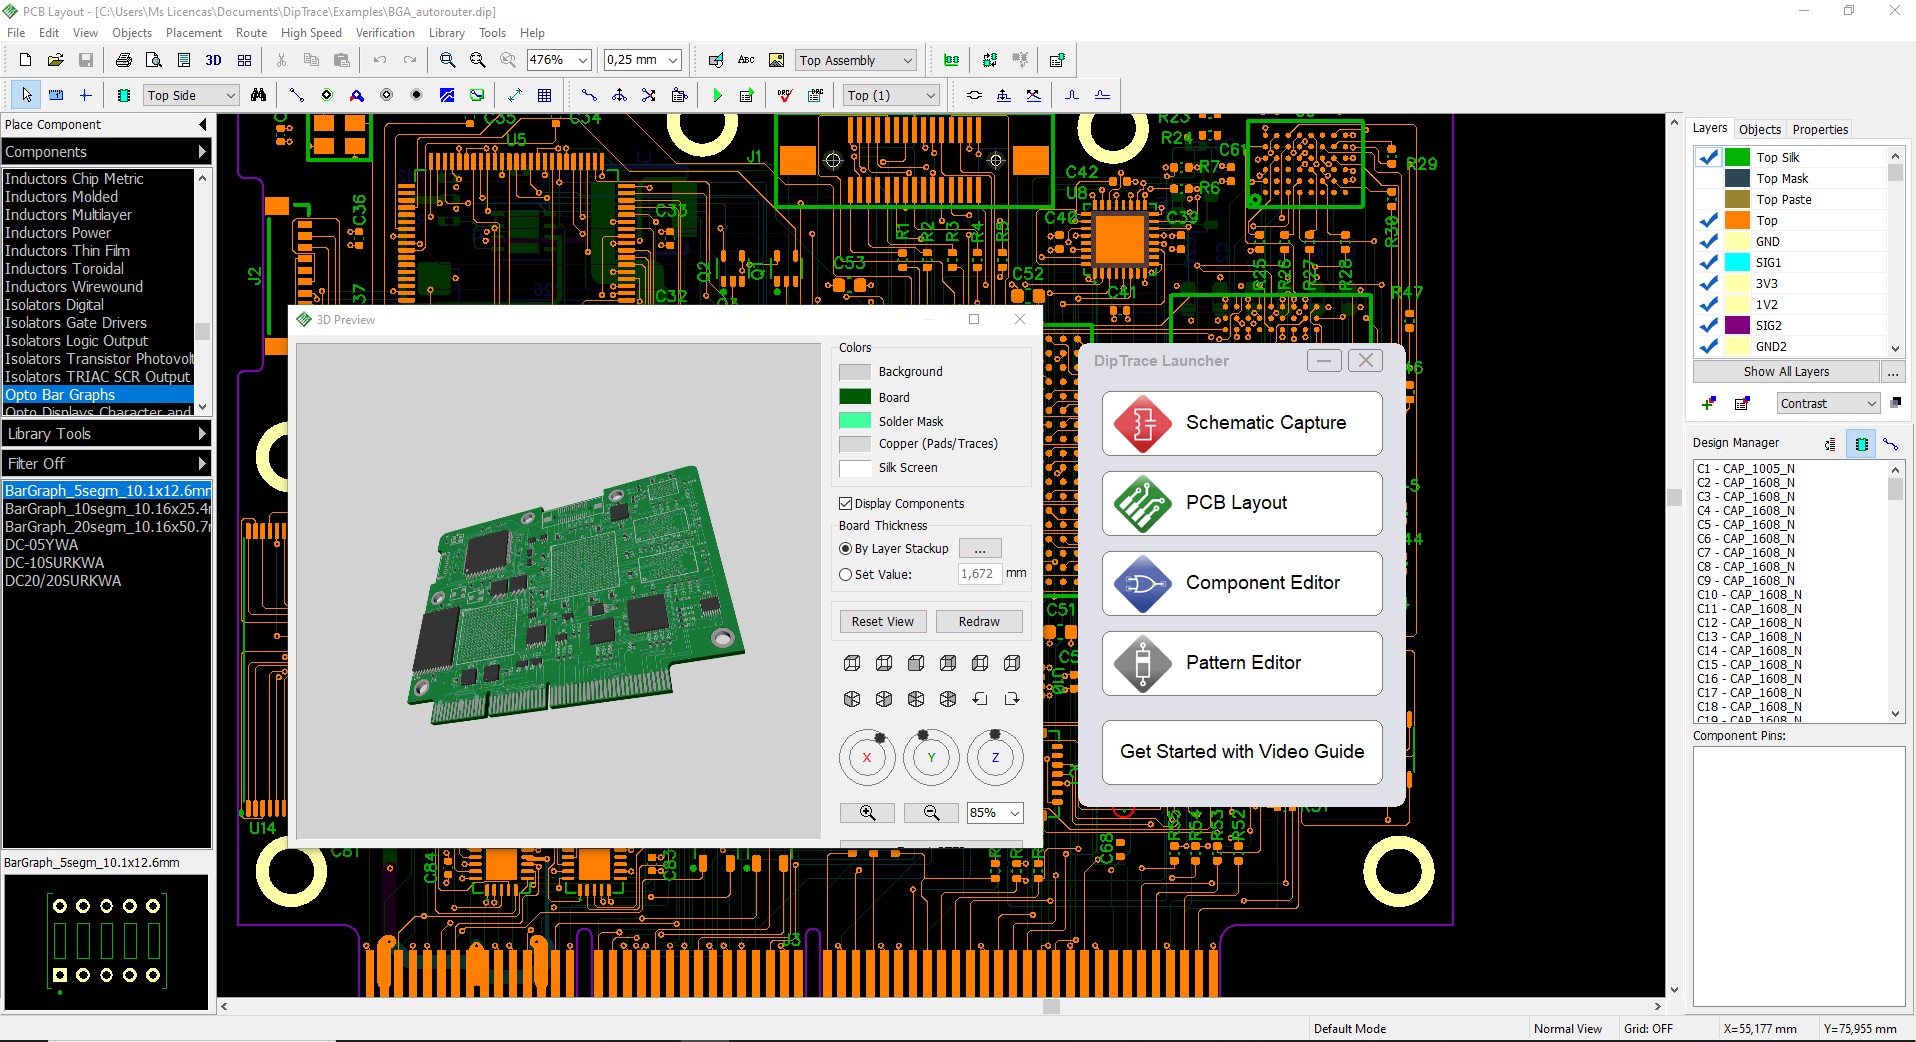Select the Zoom In magnifier tool
1916x1042 pixels.
click(446, 60)
